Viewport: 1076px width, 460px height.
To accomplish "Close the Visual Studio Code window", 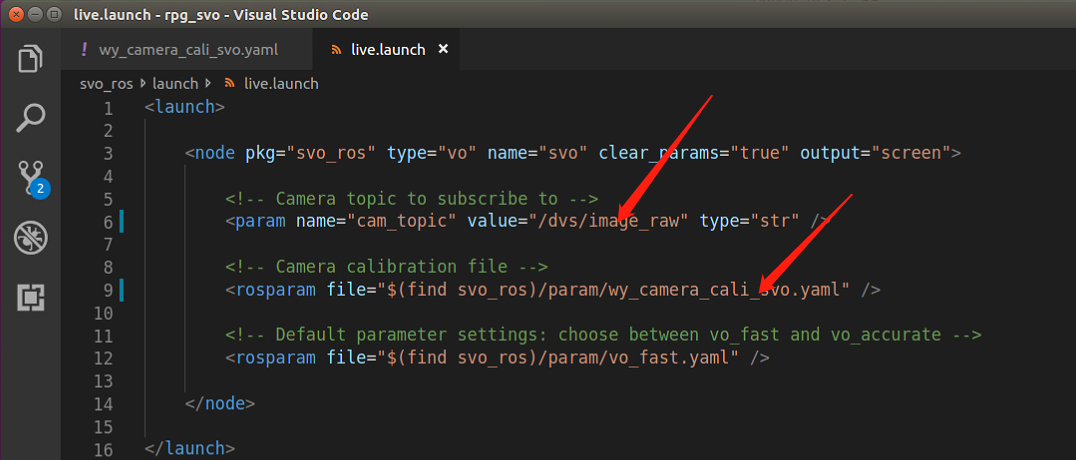I will [x=16, y=14].
